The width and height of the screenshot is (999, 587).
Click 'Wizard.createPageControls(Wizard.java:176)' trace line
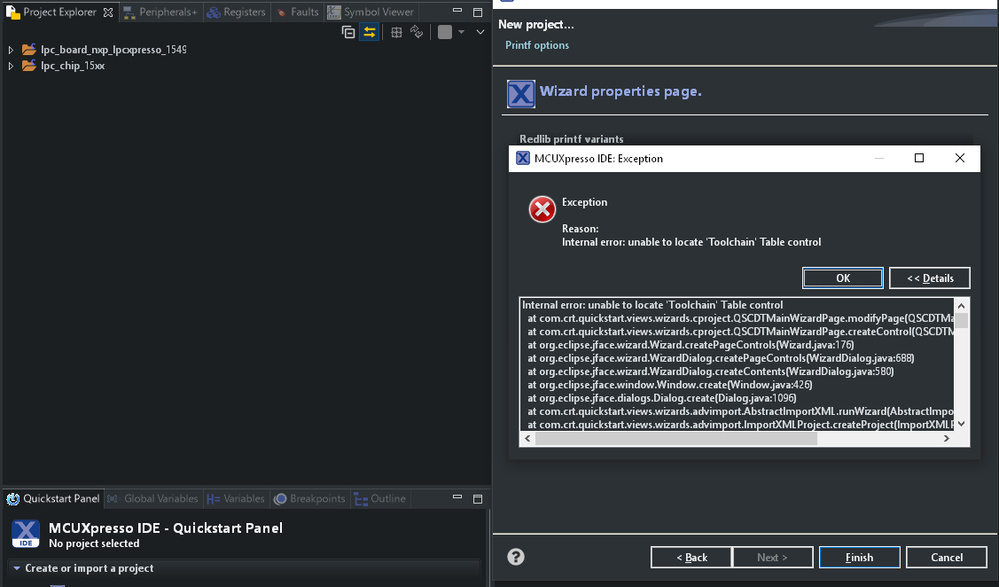point(691,345)
